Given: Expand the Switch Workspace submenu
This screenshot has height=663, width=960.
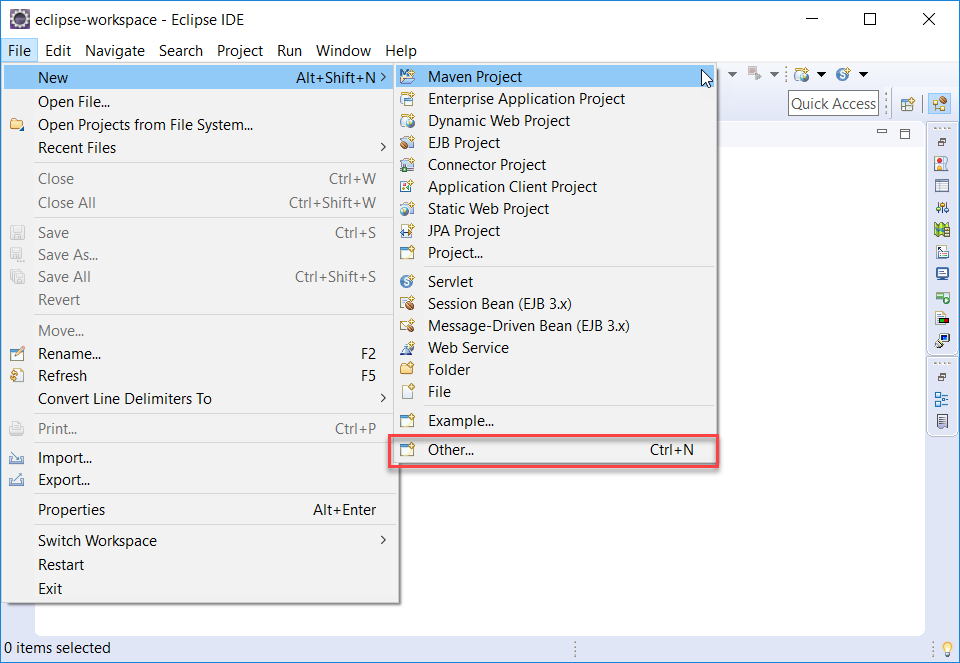Looking at the screenshot, I should [x=198, y=541].
